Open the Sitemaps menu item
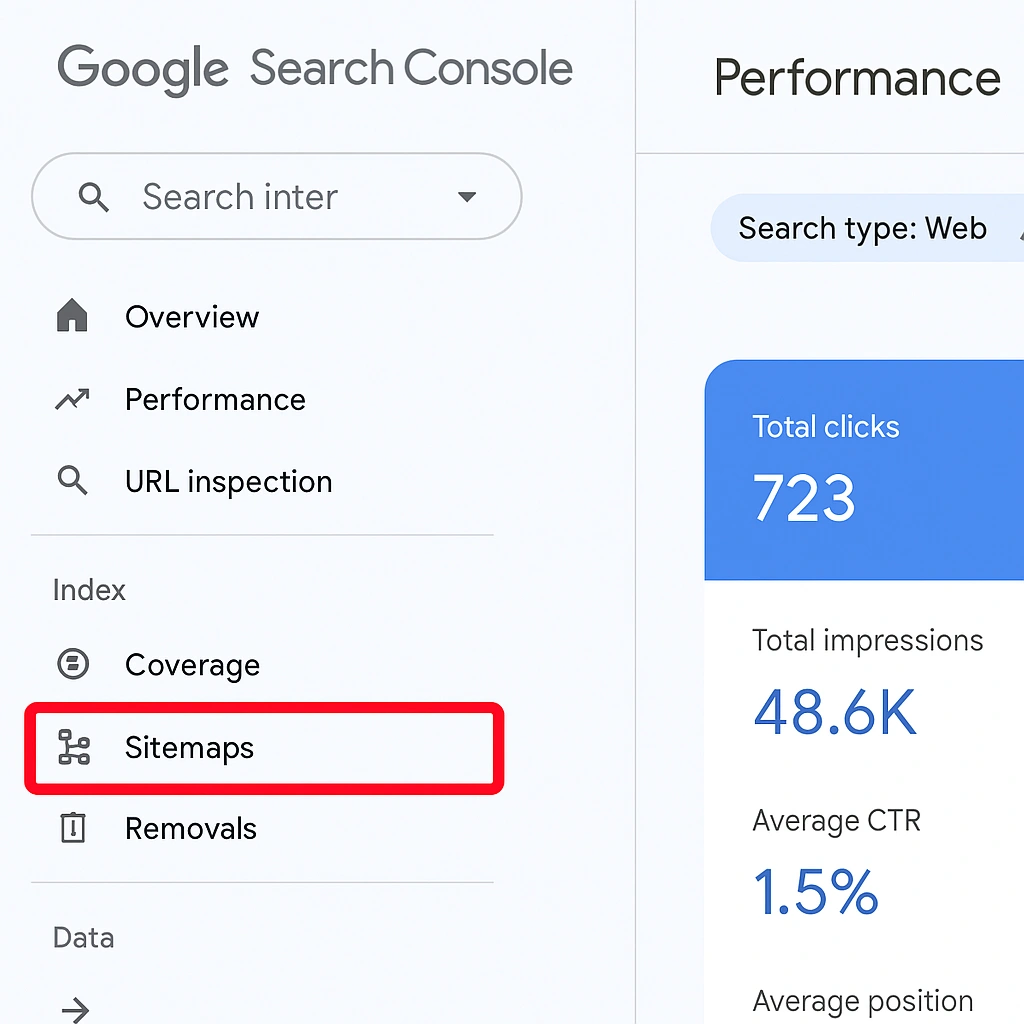Viewport: 1024px width, 1024px height. point(189,747)
